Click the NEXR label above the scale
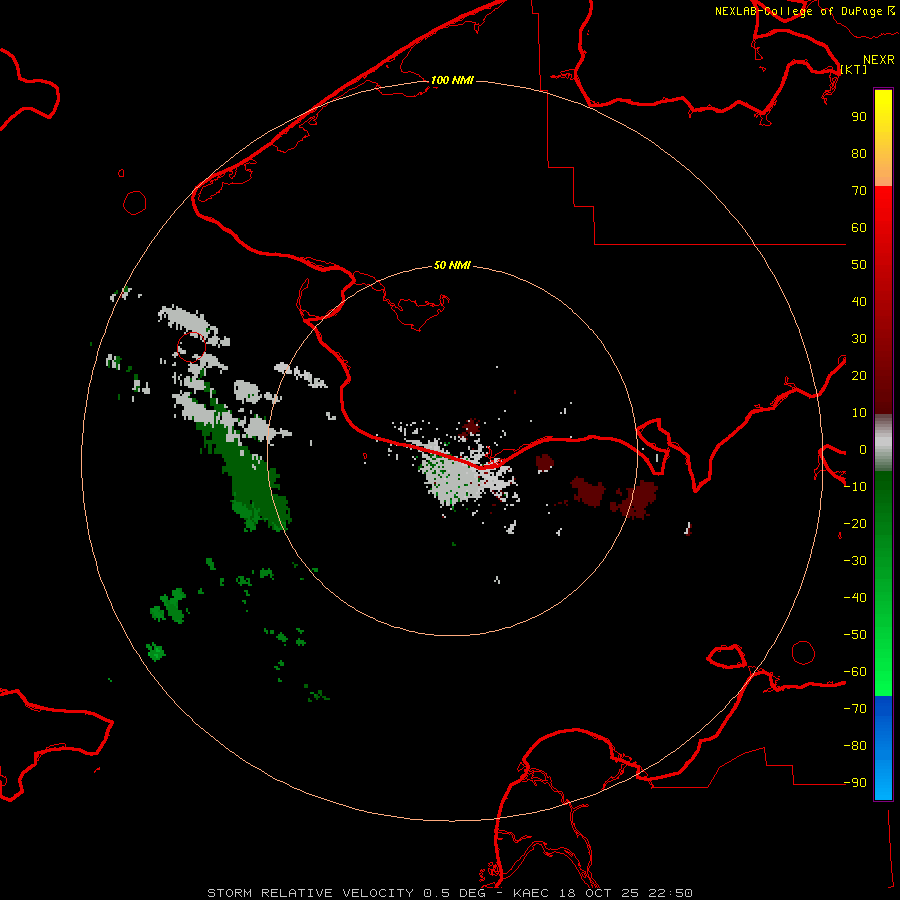 click(879, 60)
